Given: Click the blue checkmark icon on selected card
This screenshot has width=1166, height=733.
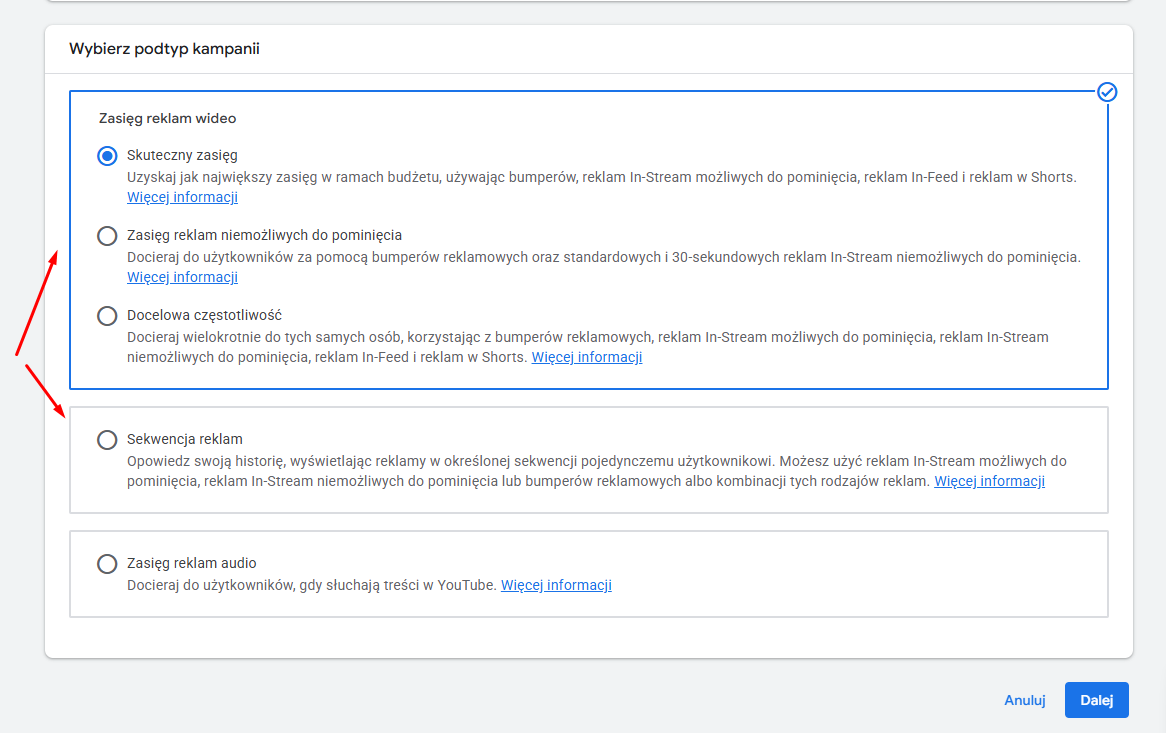Looking at the screenshot, I should click(1107, 92).
